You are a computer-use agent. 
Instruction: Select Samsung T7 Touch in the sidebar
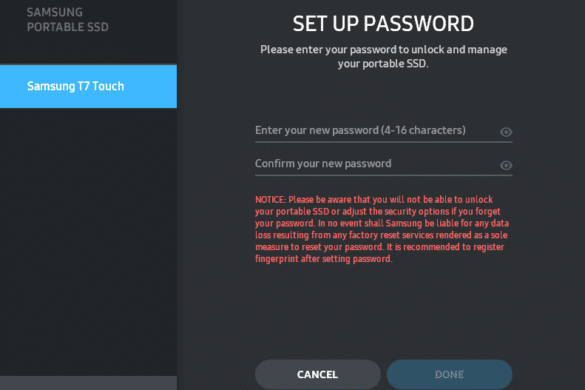pyautogui.click(x=88, y=86)
